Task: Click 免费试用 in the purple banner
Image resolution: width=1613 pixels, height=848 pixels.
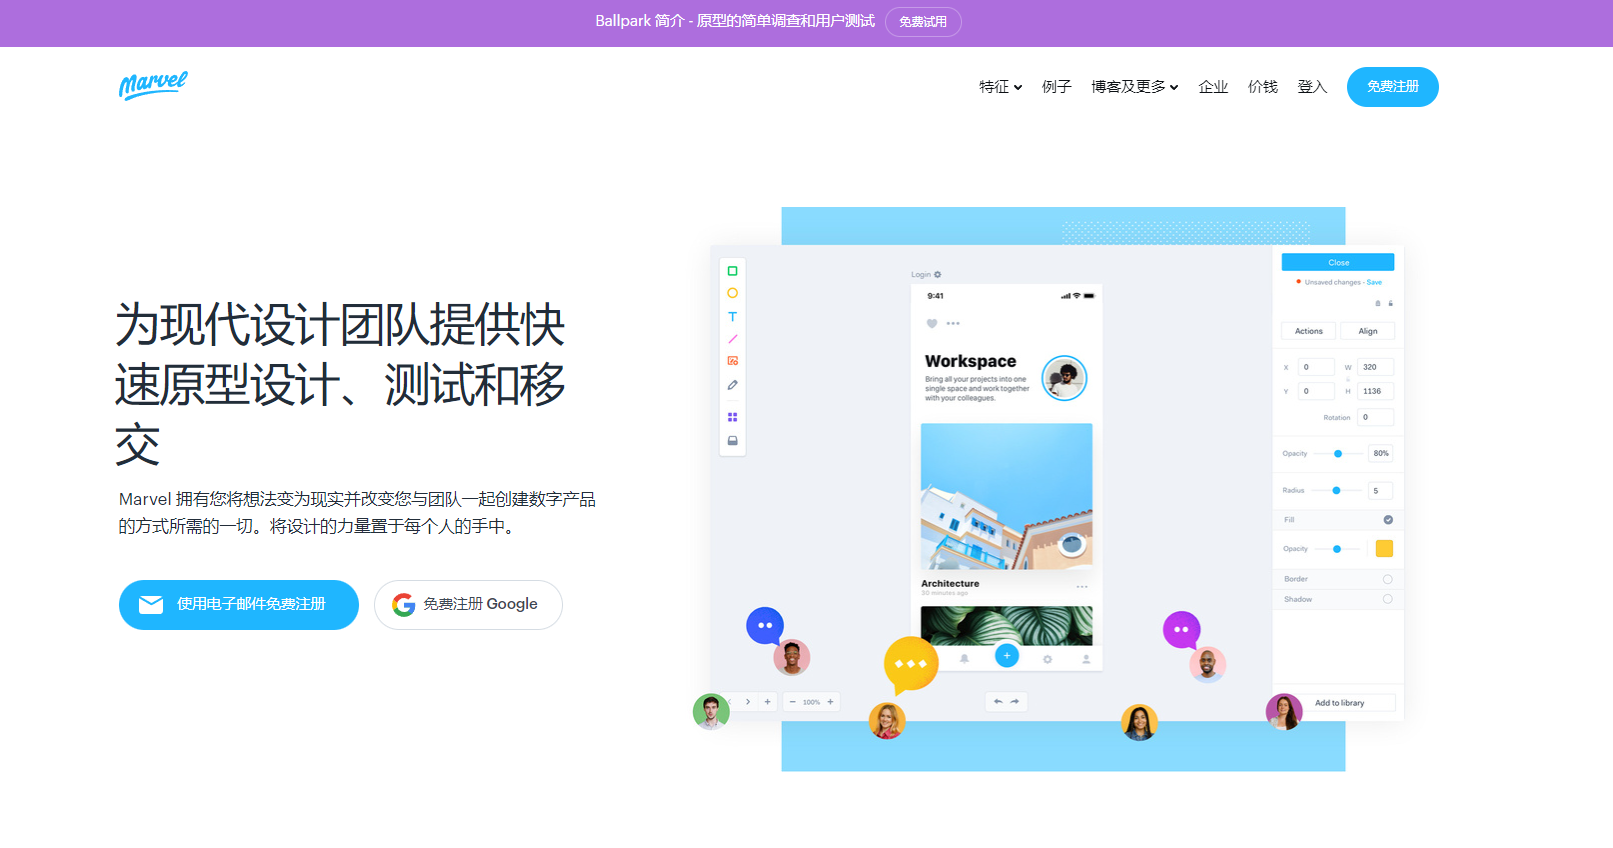Action: coord(923,22)
